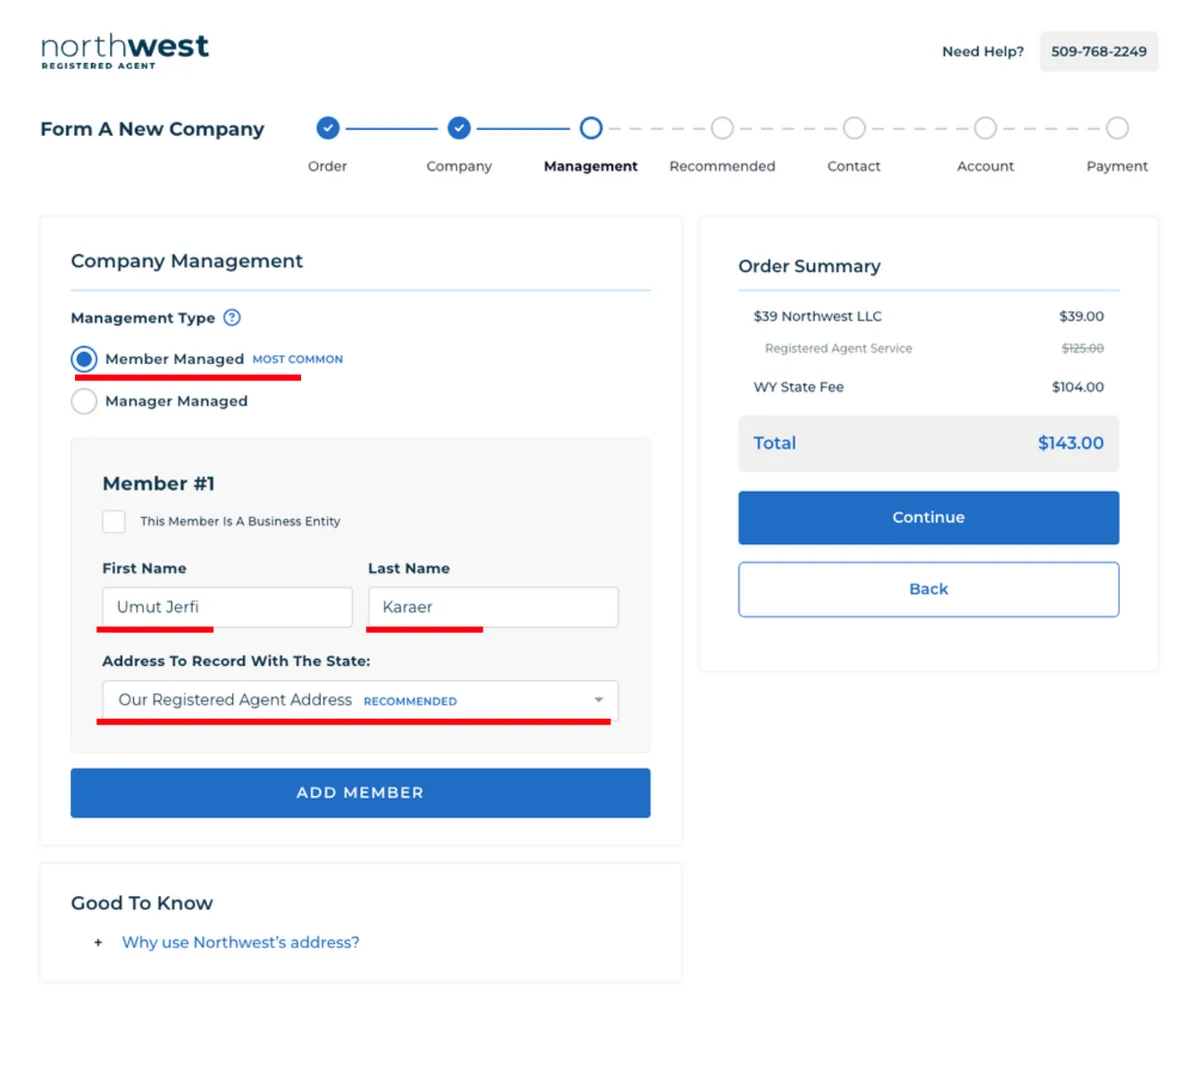The image size is (1200, 1081).
Task: Select the Contact step label
Action: coord(854,166)
